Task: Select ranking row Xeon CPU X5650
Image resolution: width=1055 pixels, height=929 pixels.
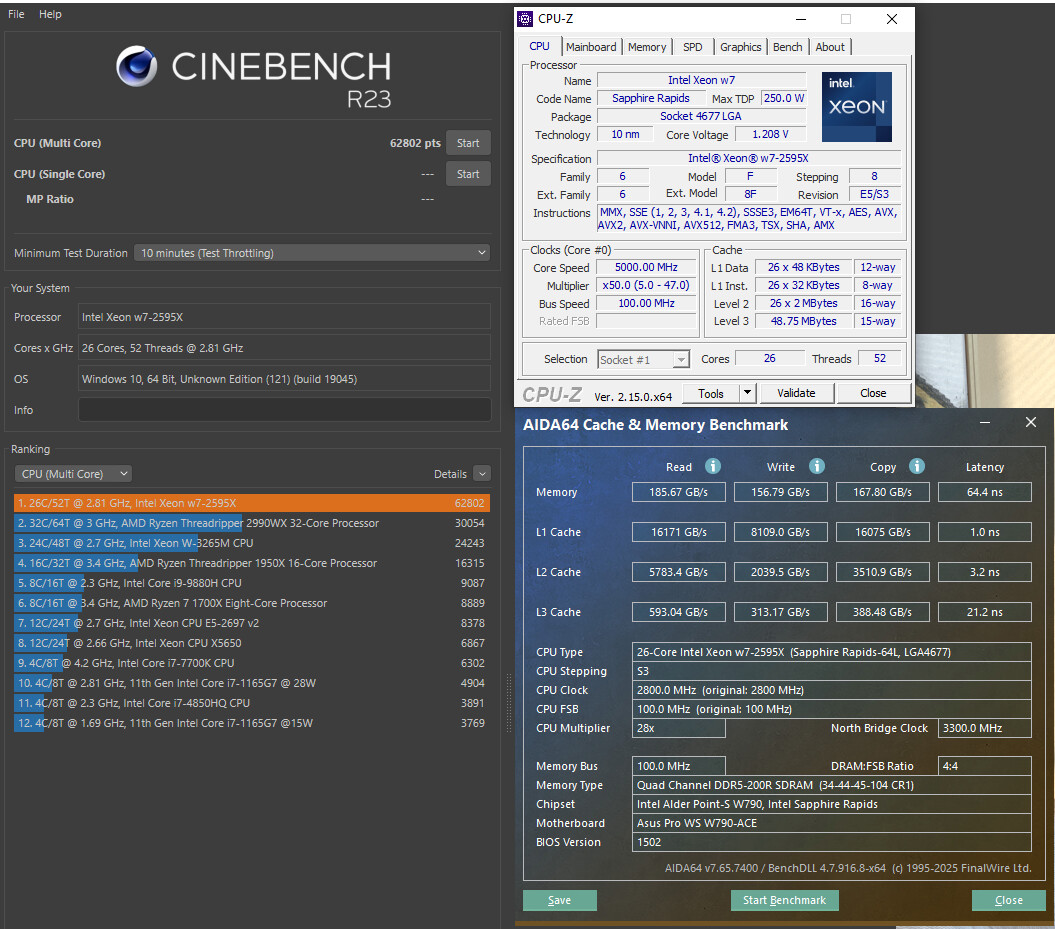Action: [x=252, y=643]
